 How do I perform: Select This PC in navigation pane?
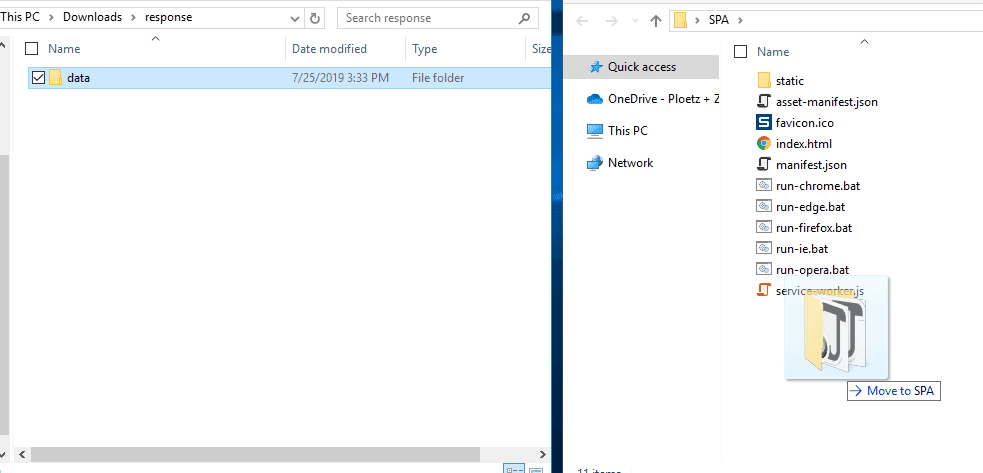(627, 131)
